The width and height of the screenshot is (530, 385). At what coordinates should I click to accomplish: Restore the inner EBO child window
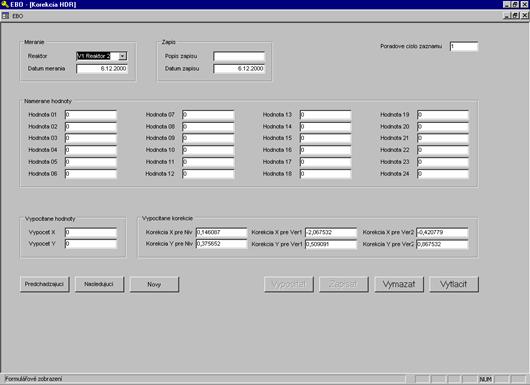[x=515, y=16]
